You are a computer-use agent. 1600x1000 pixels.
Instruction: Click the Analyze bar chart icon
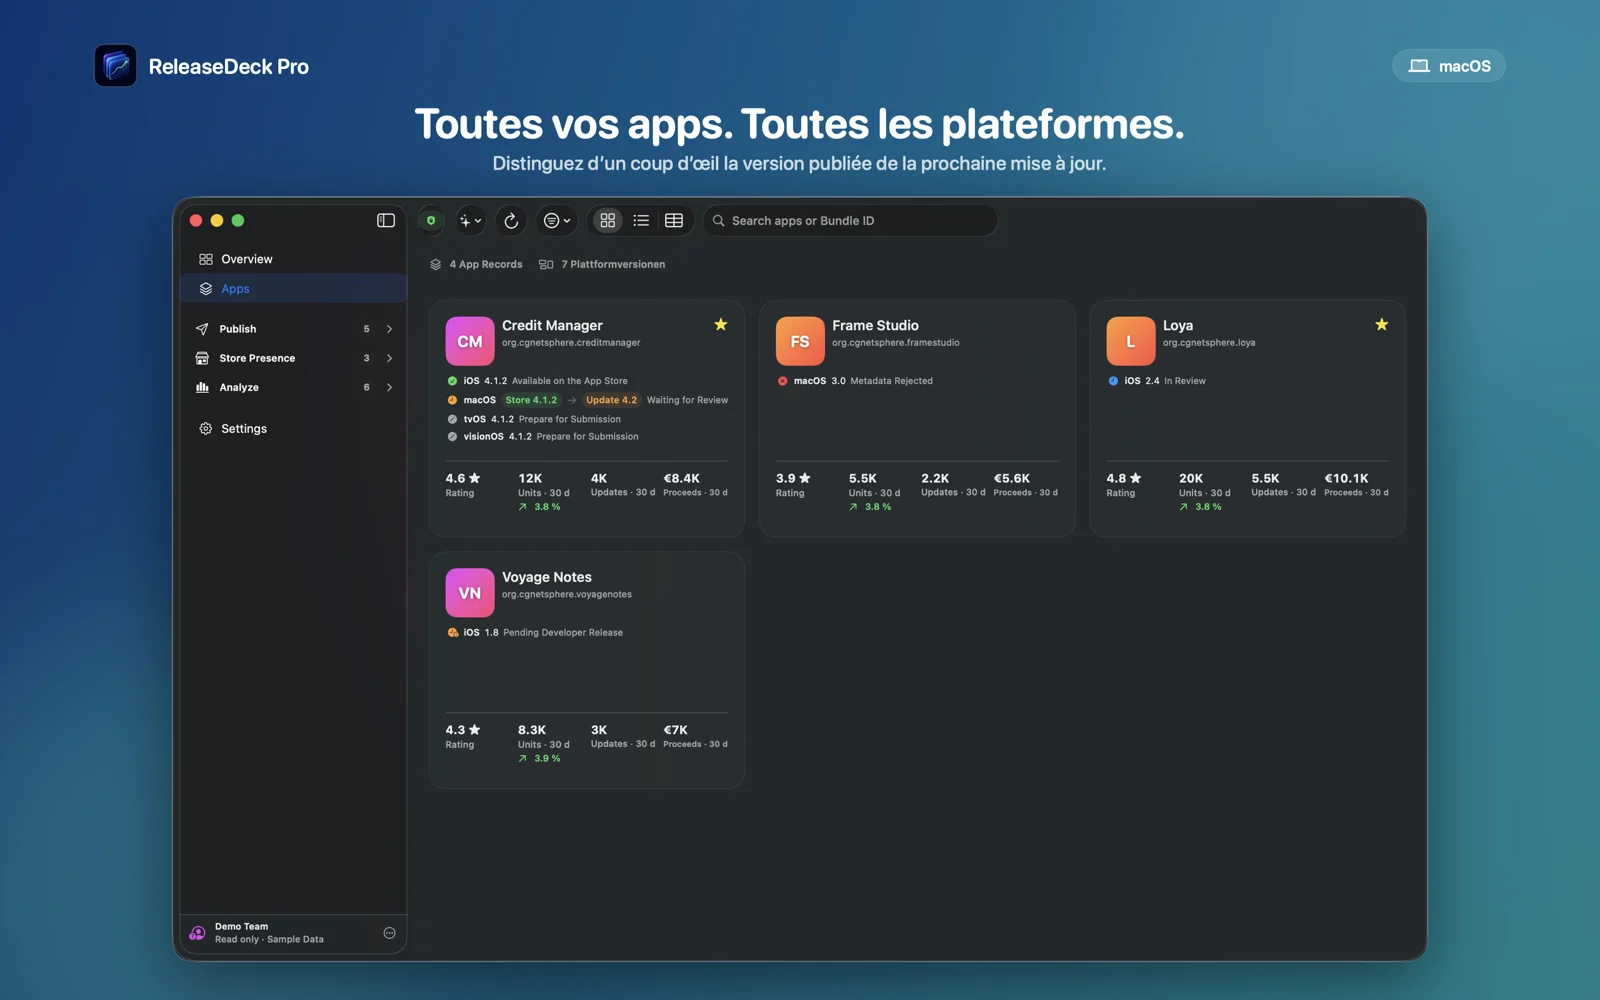tap(202, 387)
